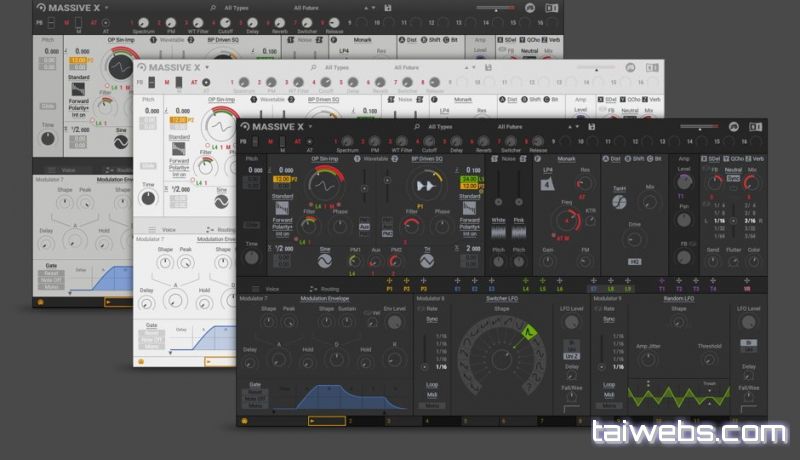Open the All Types preset filter dropdown

(440, 127)
